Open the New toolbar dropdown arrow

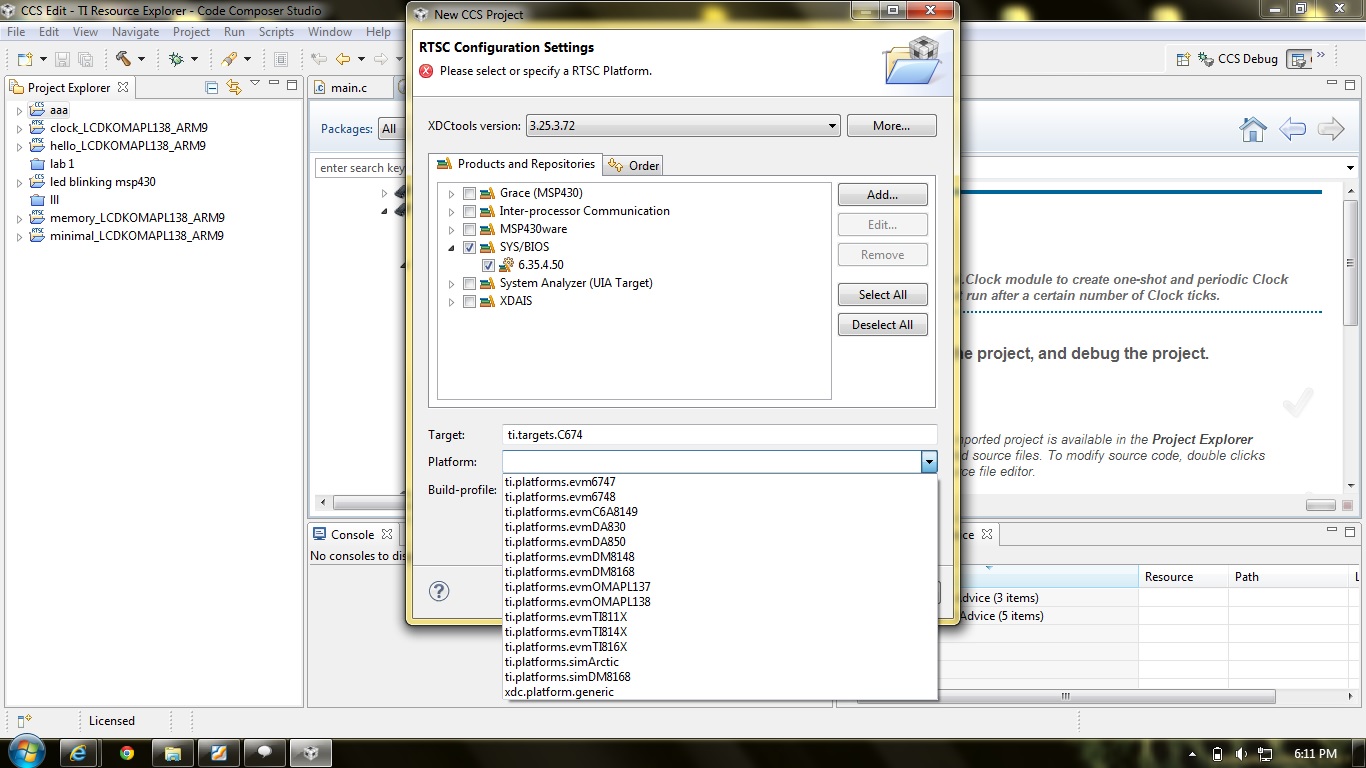(42, 59)
